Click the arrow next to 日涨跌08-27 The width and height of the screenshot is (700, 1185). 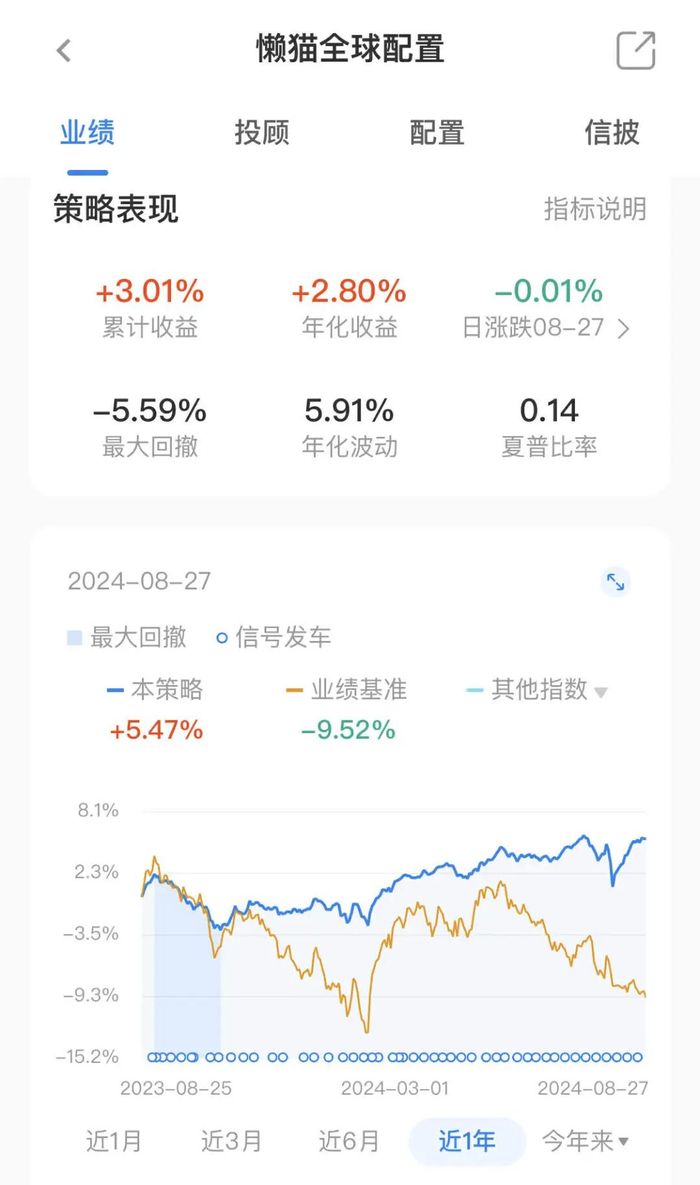click(x=626, y=328)
